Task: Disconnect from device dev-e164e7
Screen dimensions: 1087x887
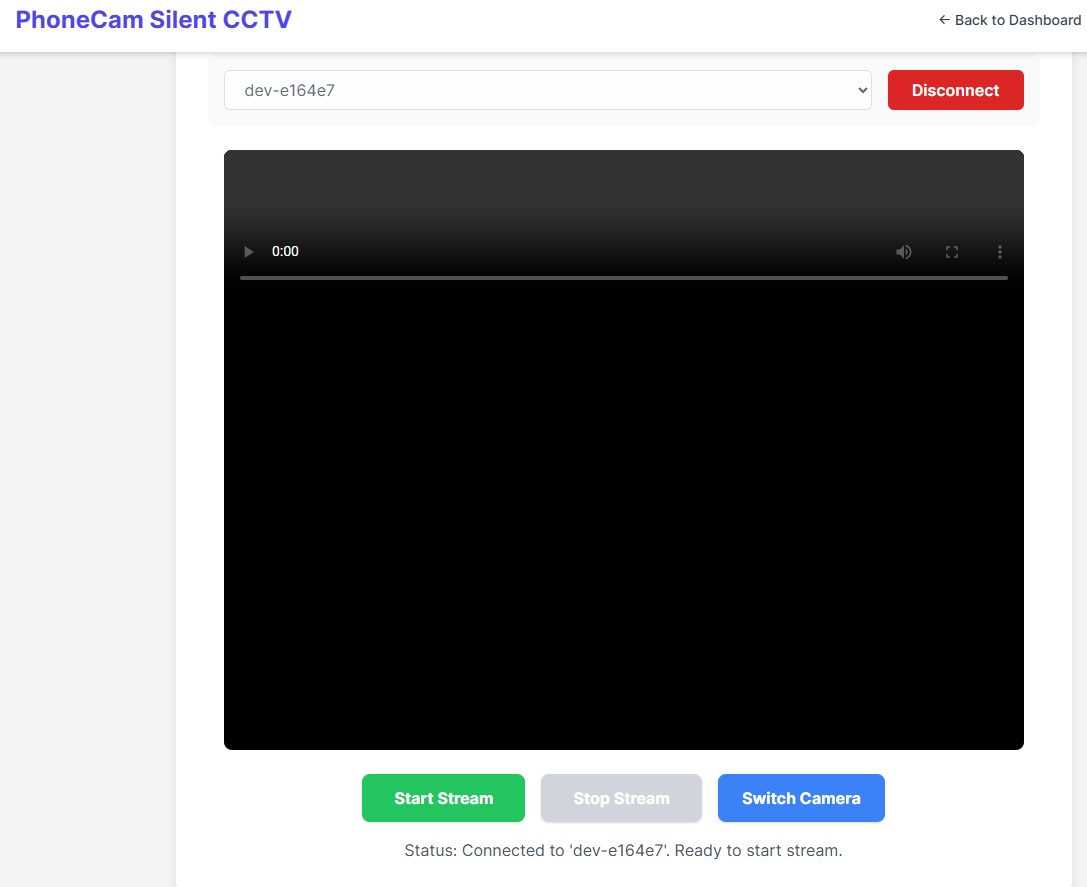Action: tap(955, 89)
